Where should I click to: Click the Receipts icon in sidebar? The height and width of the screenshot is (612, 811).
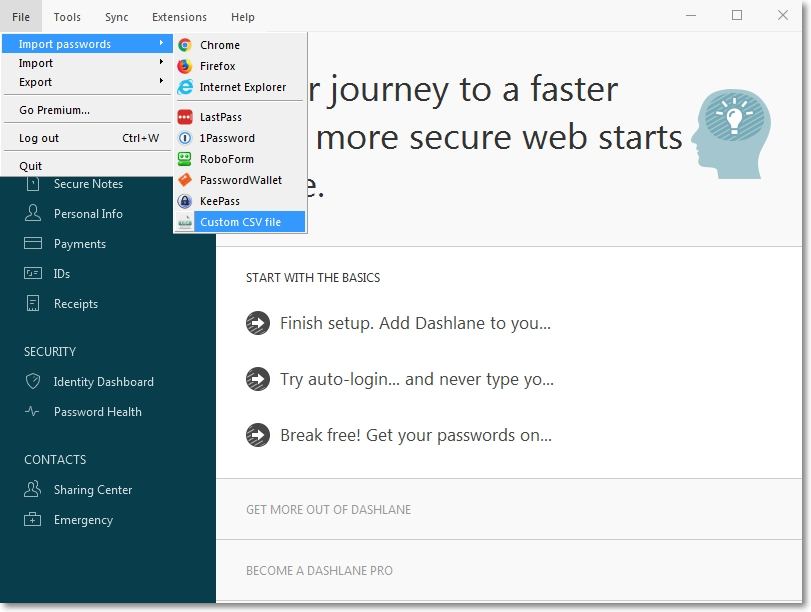33,303
